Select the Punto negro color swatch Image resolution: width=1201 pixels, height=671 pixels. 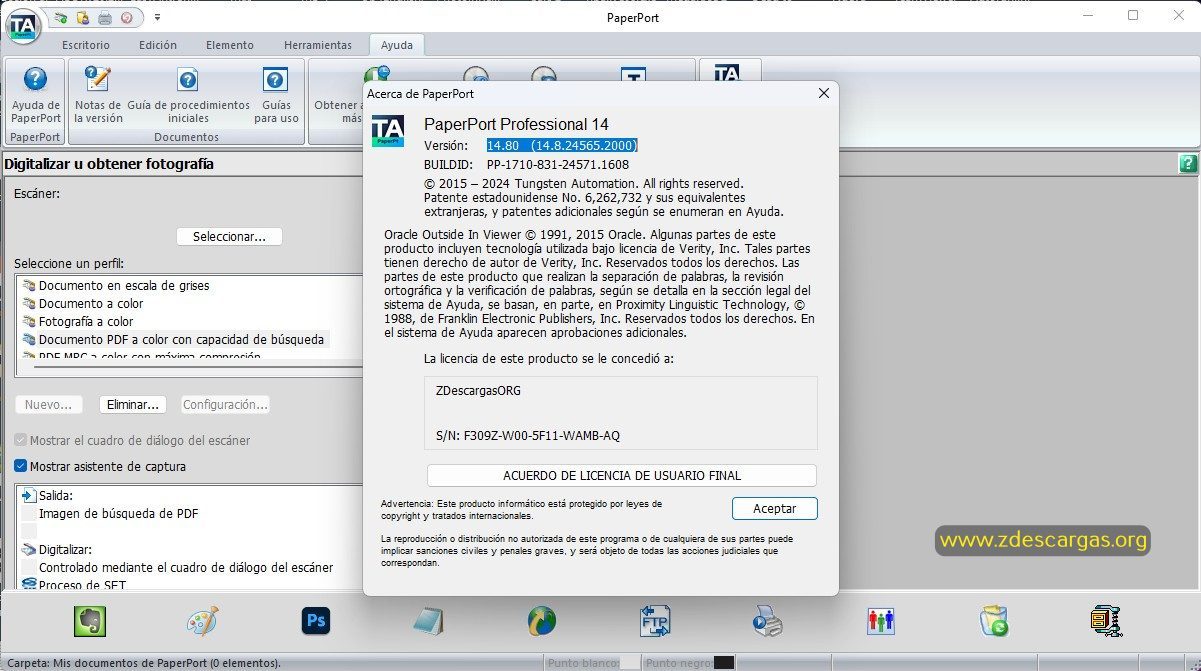[x=724, y=662]
